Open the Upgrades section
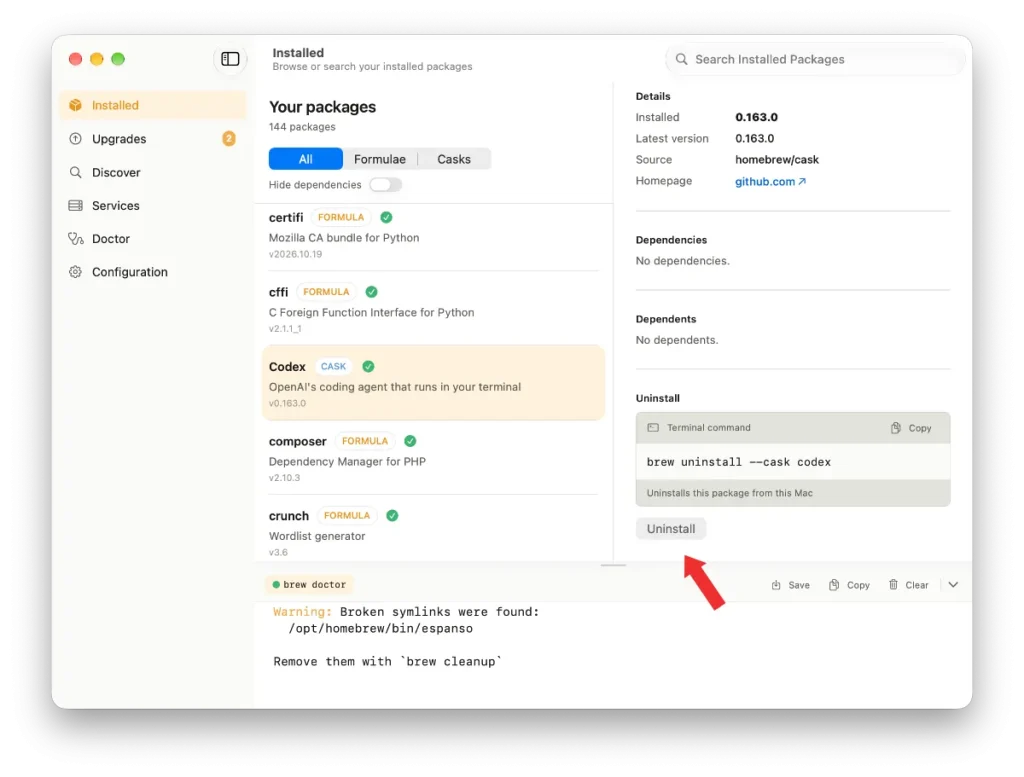1024x777 pixels. pyautogui.click(x=153, y=138)
